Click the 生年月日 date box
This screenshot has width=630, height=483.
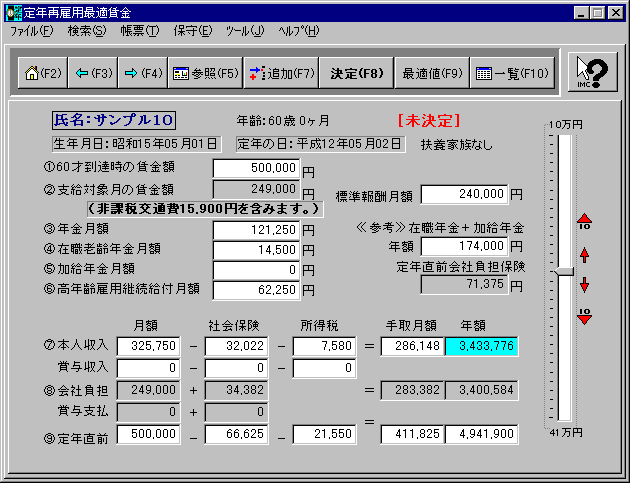137,144
